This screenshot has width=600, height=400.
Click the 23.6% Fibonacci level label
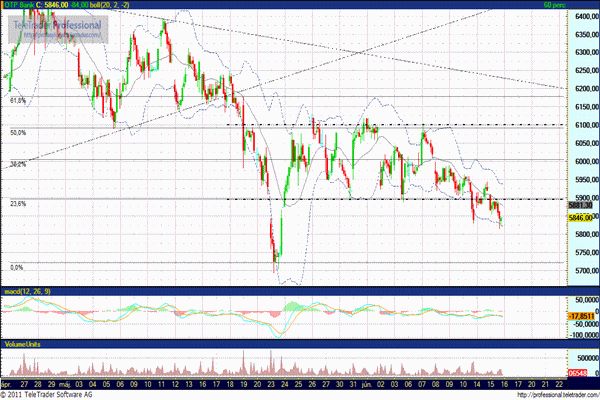click(17, 203)
